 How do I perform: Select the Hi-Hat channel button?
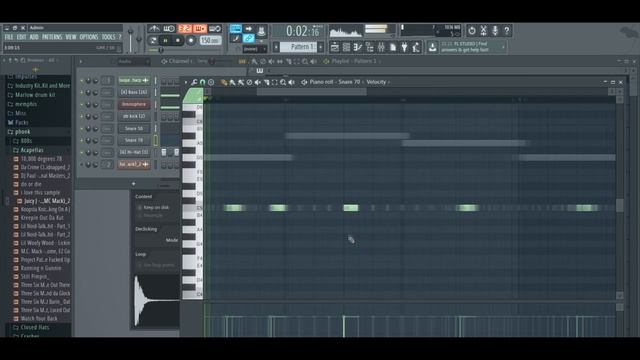tap(134, 152)
